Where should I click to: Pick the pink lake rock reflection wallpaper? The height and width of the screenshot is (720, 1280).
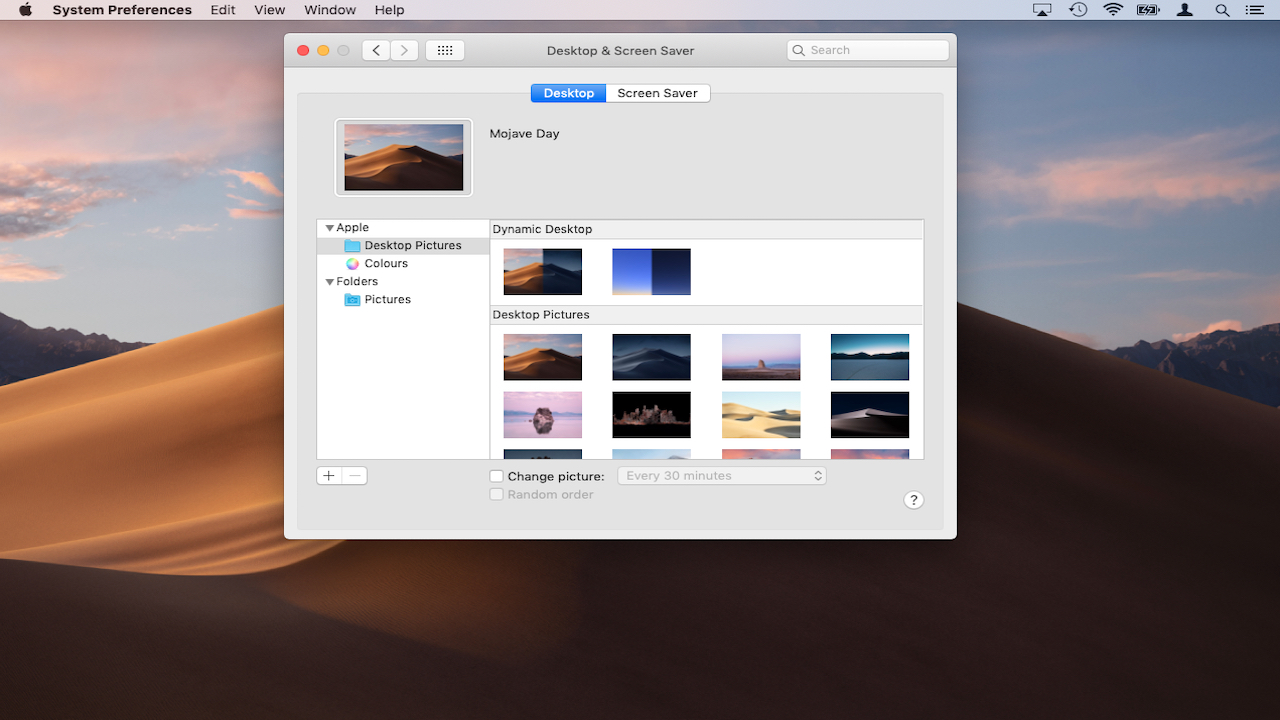[x=543, y=415]
